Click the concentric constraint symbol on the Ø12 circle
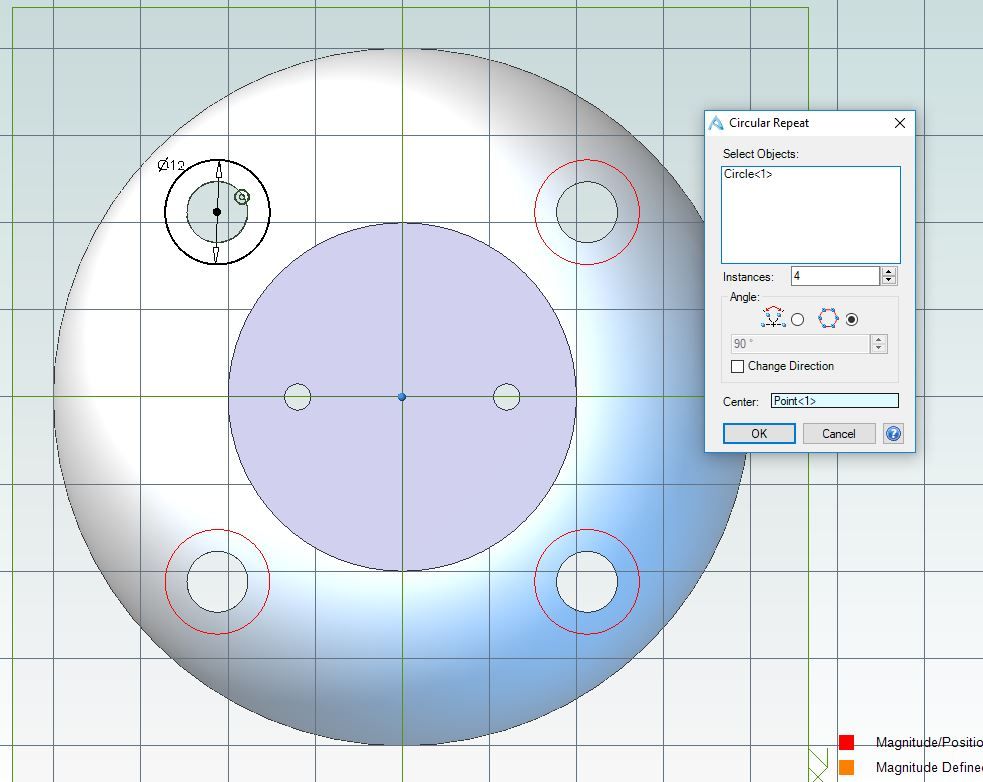The height and width of the screenshot is (782, 983). tap(242, 197)
